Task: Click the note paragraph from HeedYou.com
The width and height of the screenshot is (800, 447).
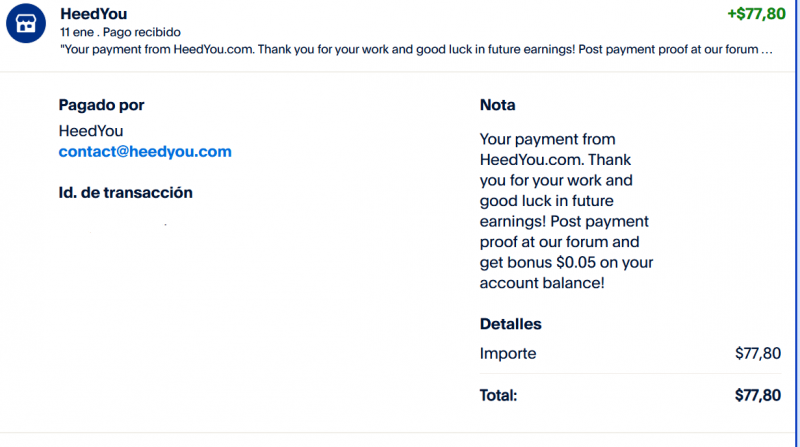Action: pos(566,211)
